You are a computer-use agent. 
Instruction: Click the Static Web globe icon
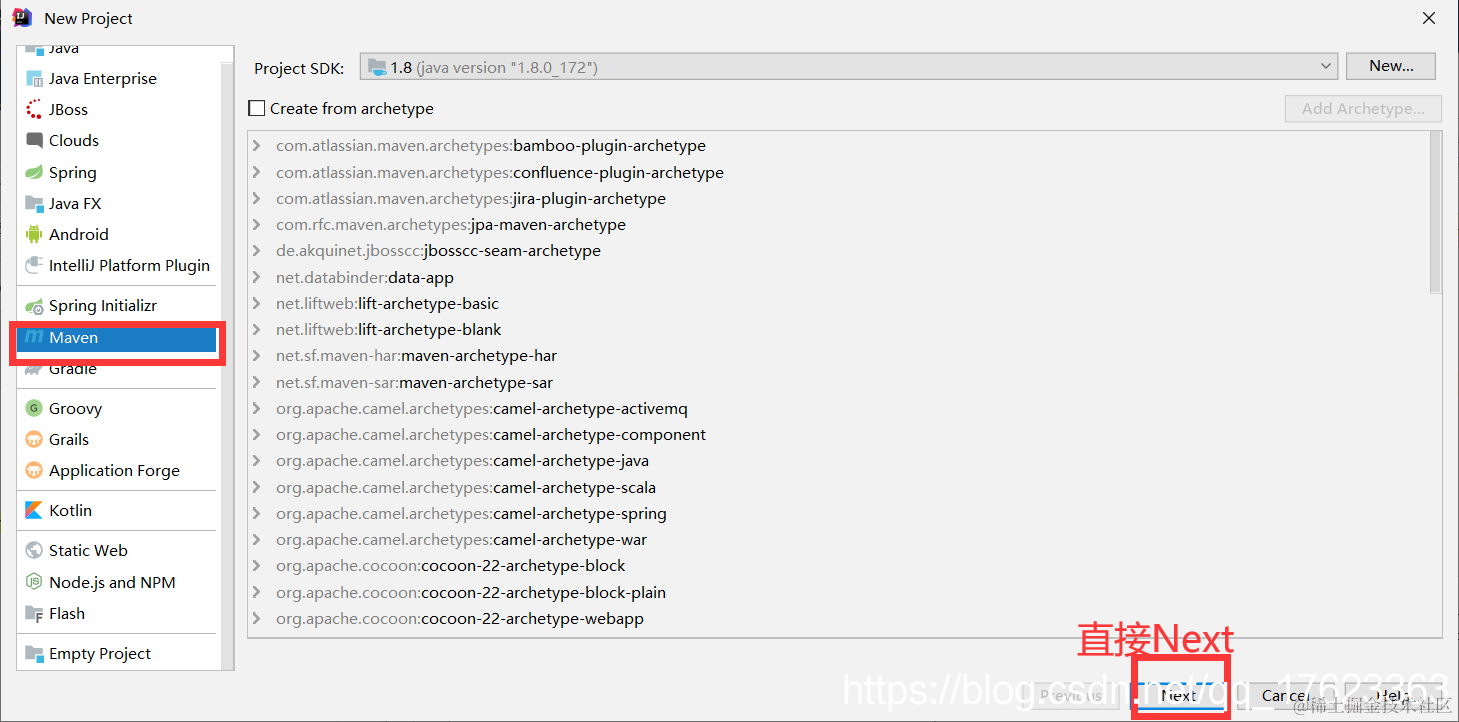click(x=34, y=551)
